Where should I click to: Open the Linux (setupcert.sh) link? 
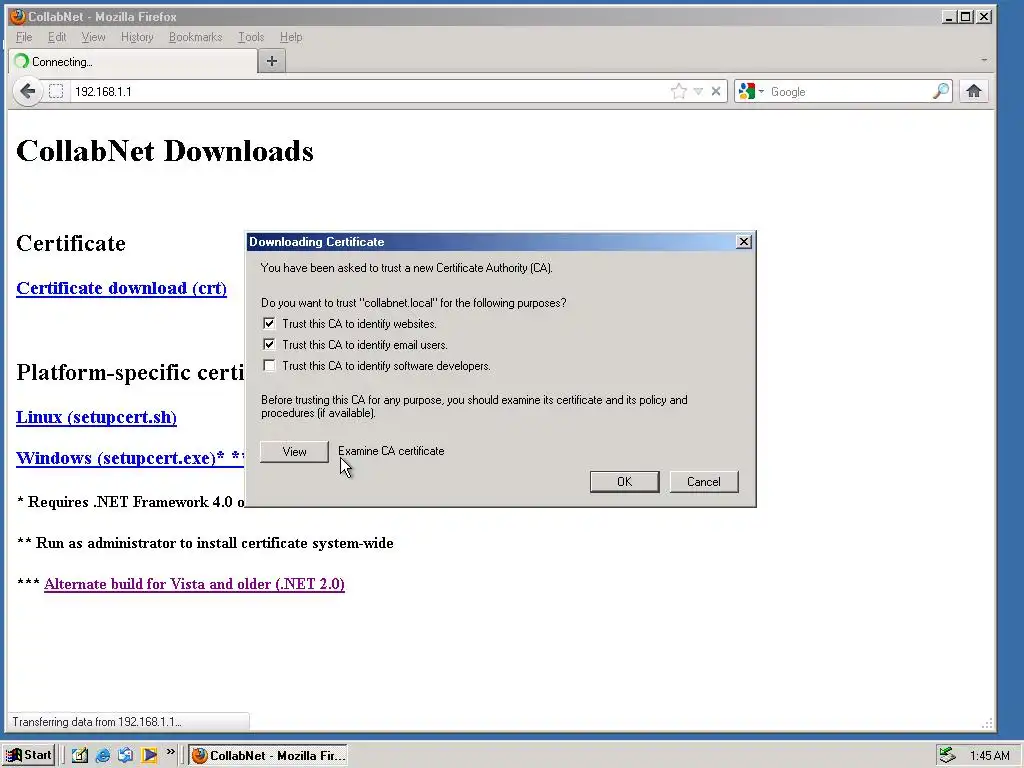96,417
